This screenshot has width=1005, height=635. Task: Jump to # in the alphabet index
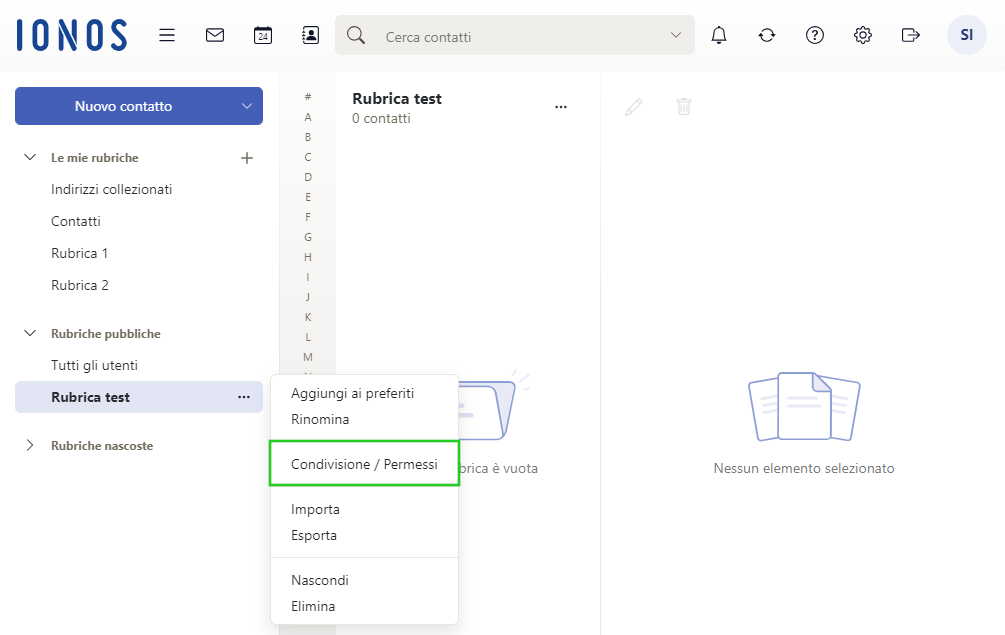[x=308, y=97]
